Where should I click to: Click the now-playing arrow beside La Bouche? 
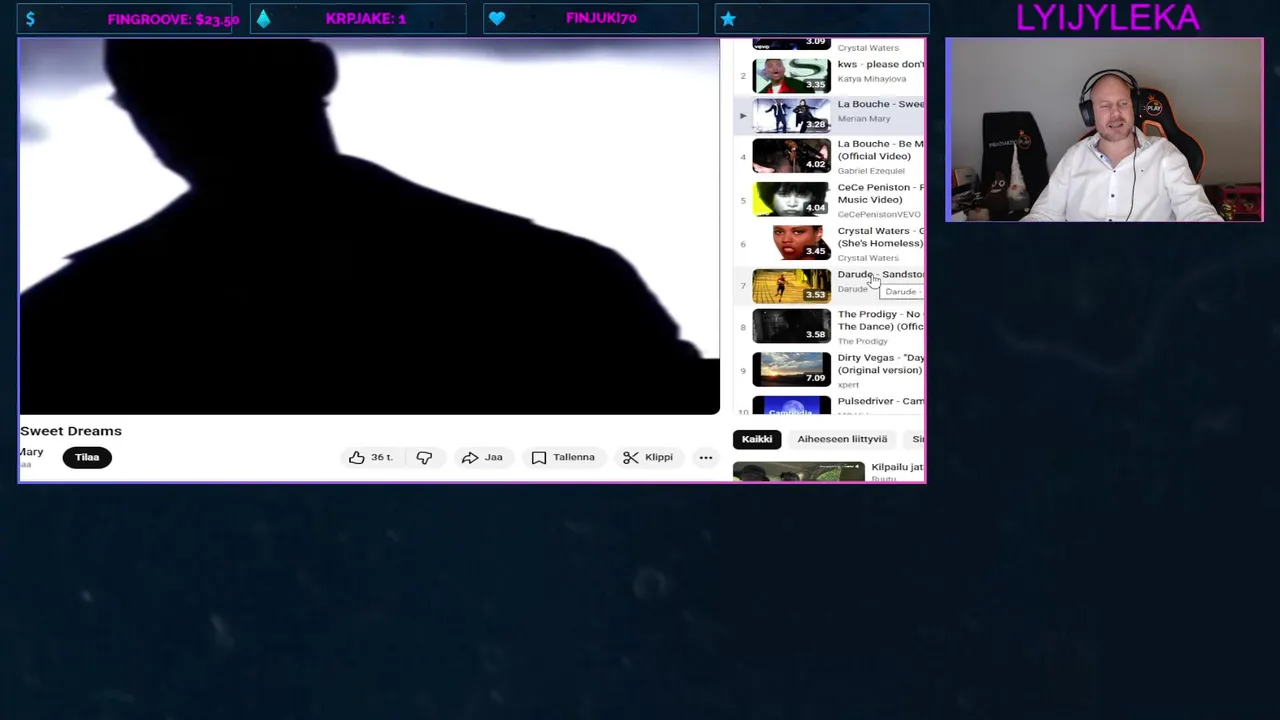(743, 116)
